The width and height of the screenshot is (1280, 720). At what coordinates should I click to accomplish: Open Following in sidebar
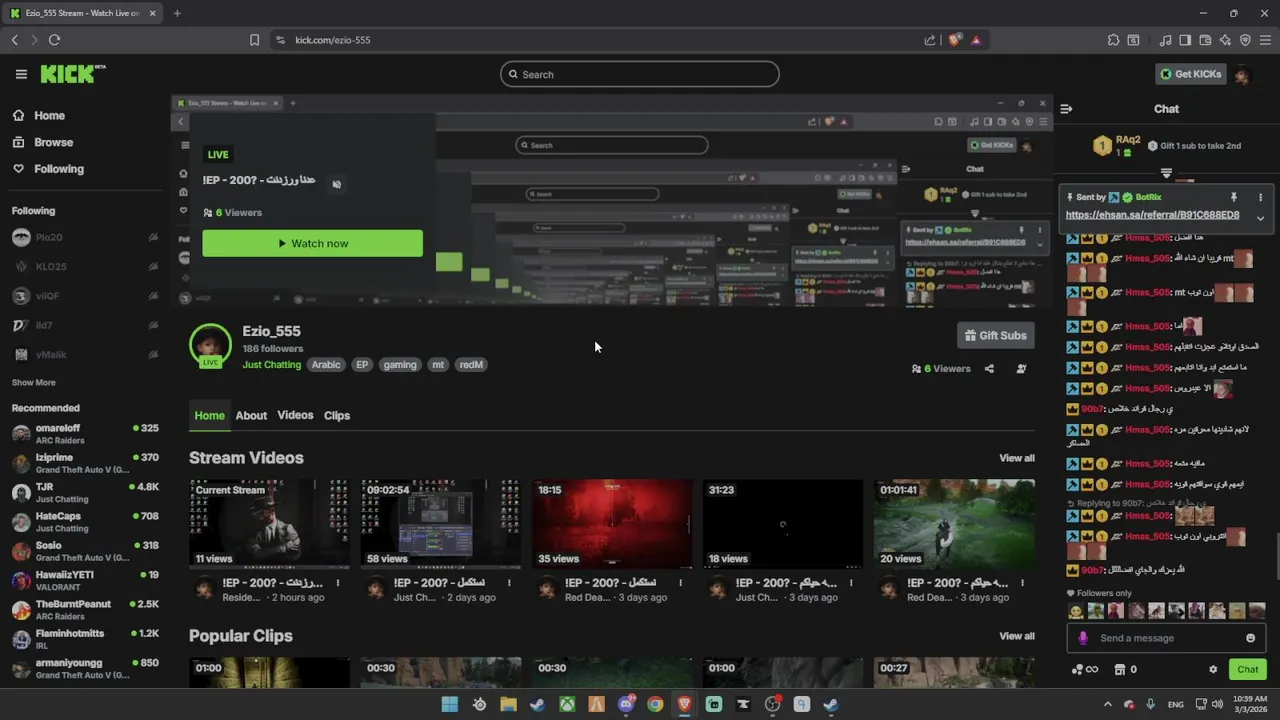point(48,169)
